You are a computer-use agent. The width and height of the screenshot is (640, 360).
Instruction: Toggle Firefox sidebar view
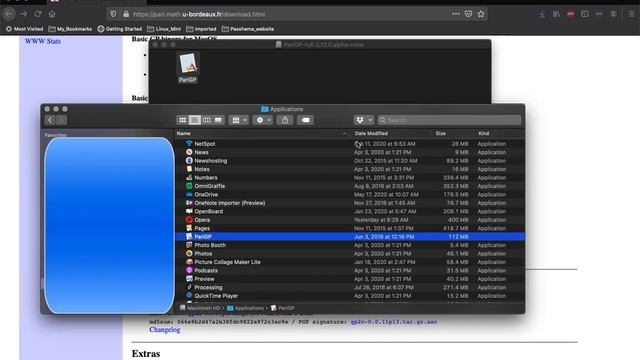[x=584, y=14]
